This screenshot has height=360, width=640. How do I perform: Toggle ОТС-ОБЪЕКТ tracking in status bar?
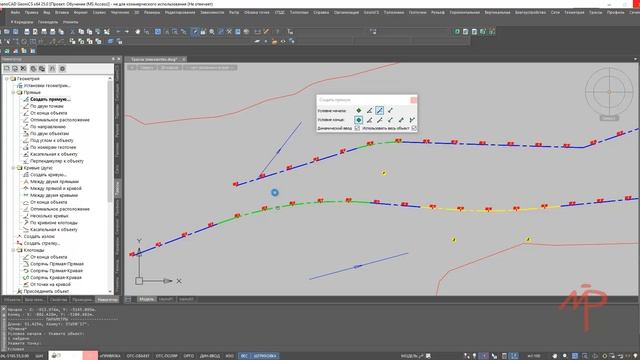(138, 356)
